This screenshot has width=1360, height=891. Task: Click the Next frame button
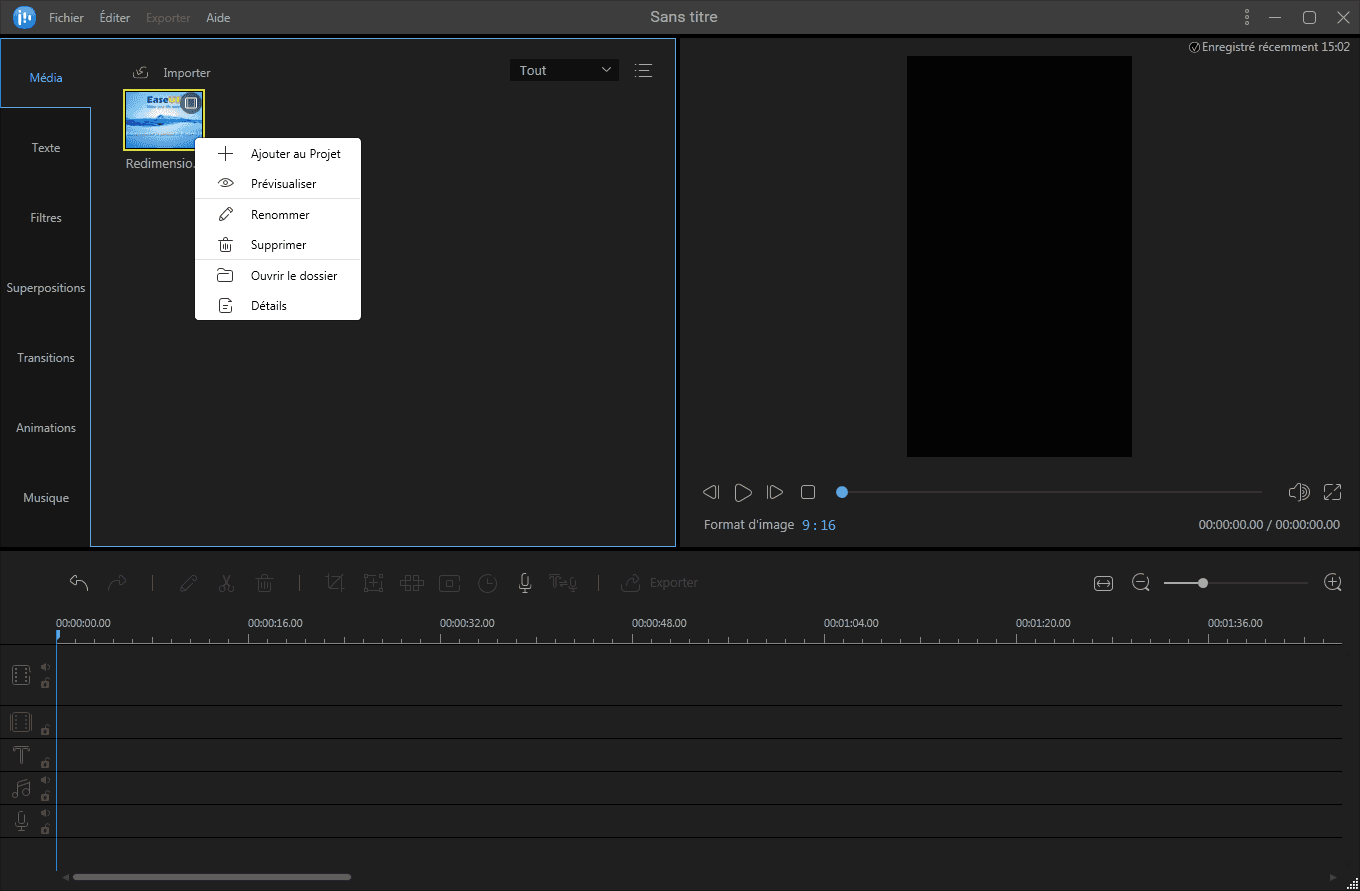pyautogui.click(x=775, y=492)
